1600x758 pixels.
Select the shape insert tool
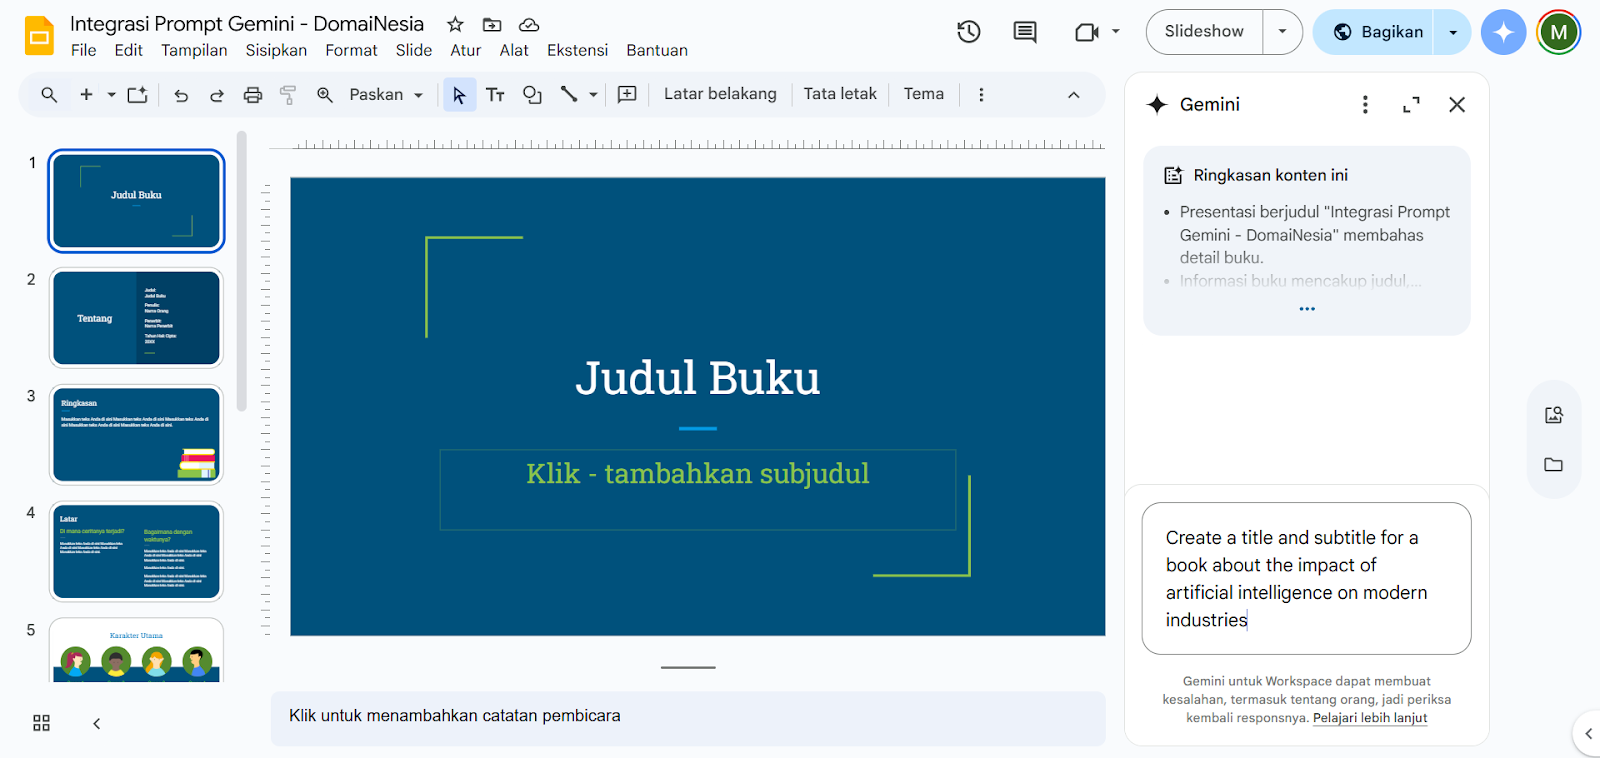click(x=532, y=95)
